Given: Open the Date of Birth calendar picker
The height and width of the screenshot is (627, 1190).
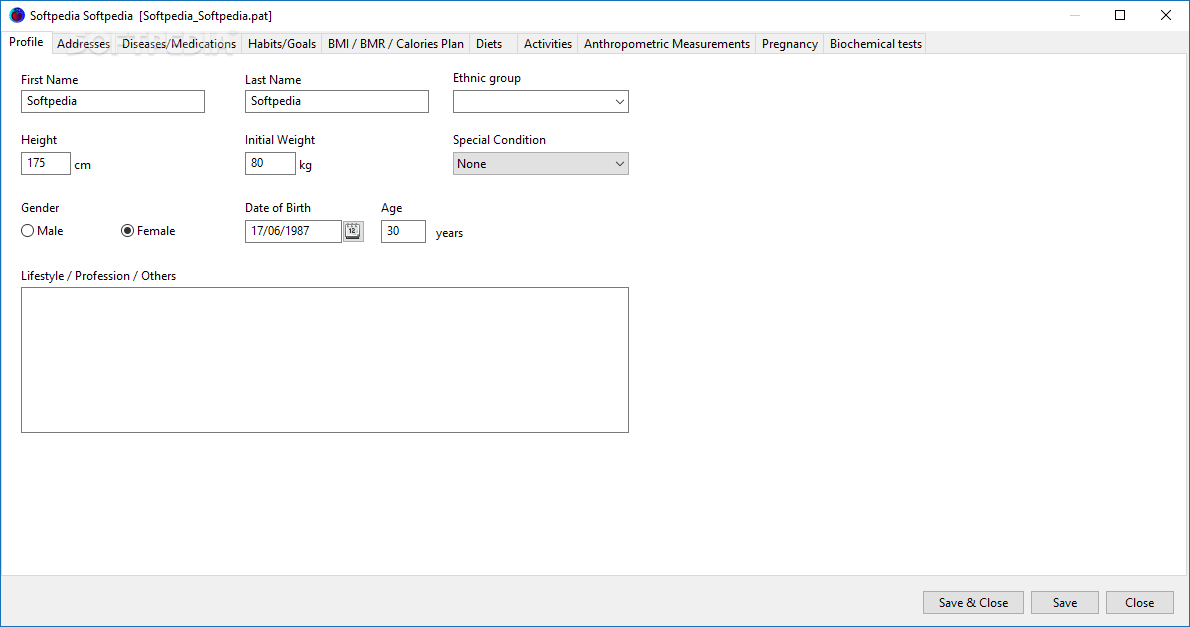Looking at the screenshot, I should click(x=353, y=231).
